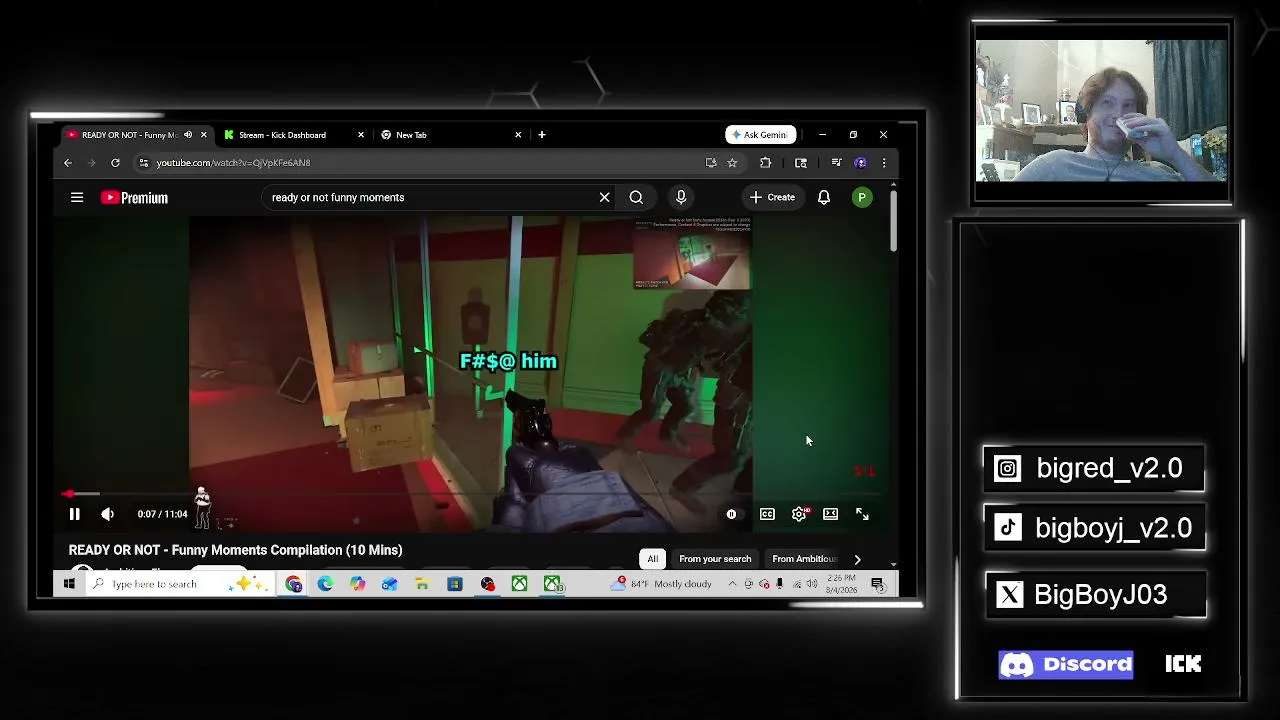The image size is (1280, 720).
Task: Reload the YouTube page
Action: 115,163
